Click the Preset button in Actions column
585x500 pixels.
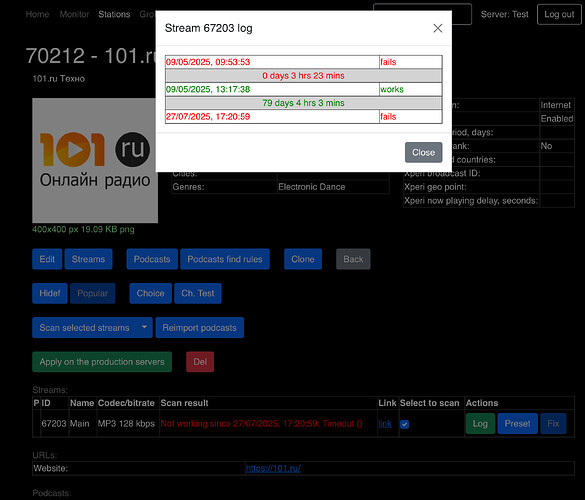(x=517, y=424)
